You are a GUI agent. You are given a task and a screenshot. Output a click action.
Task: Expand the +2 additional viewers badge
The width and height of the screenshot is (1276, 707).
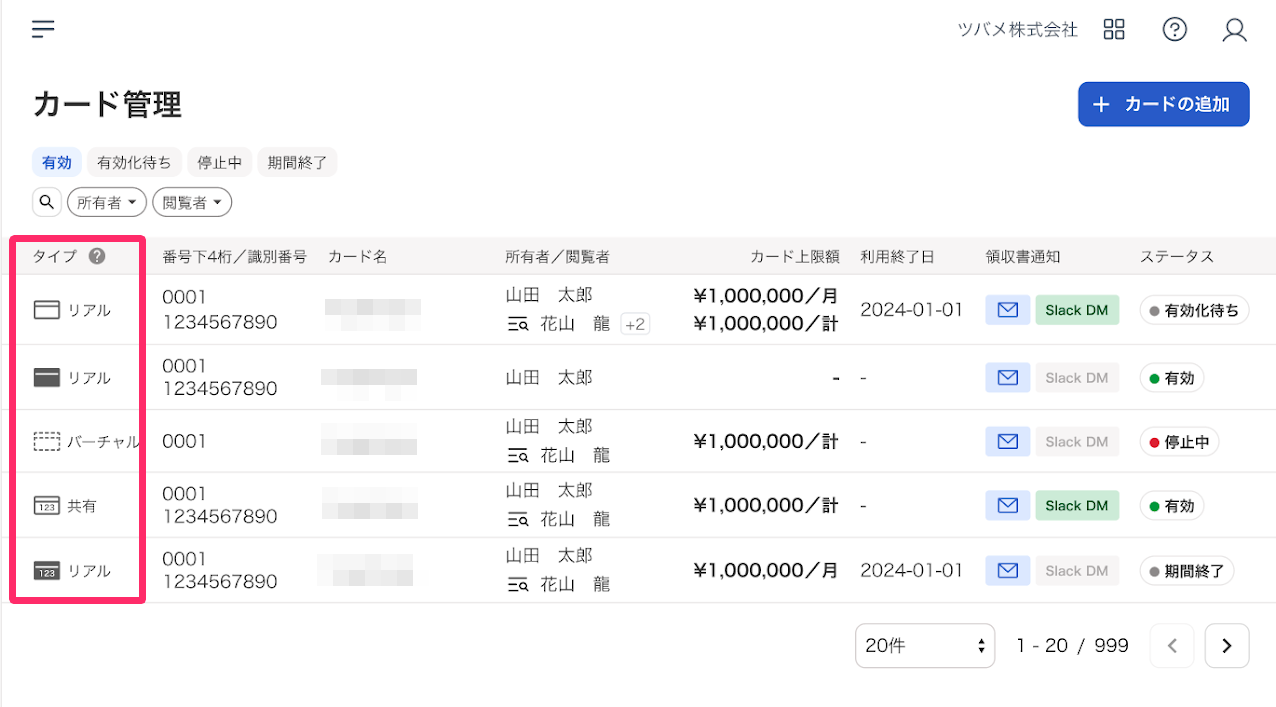(x=635, y=323)
